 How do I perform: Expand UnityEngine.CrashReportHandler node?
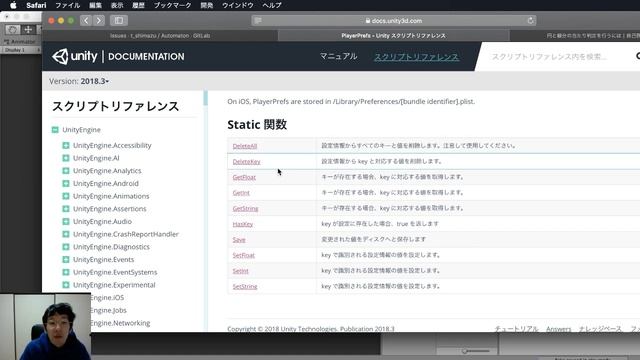pyautogui.click(x=66, y=234)
